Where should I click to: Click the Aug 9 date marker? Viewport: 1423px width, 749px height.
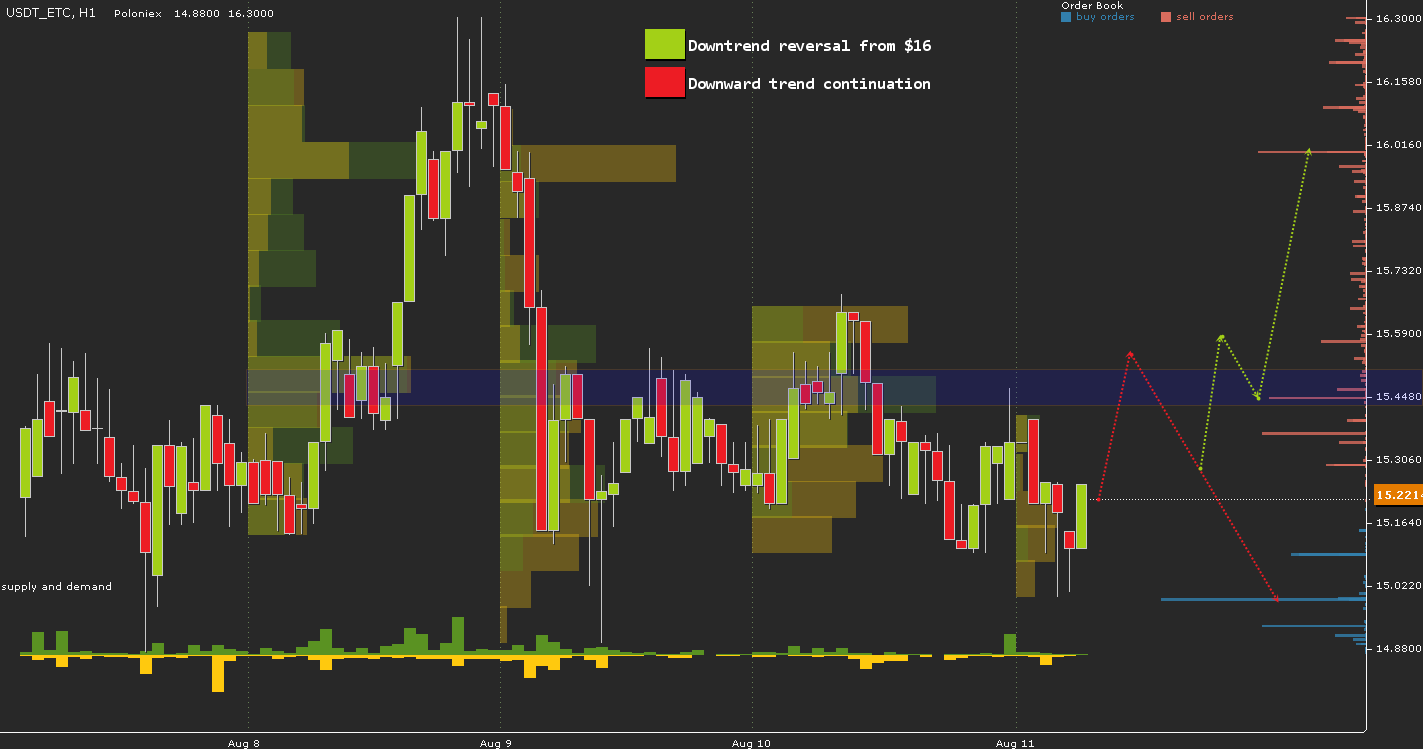point(496,743)
